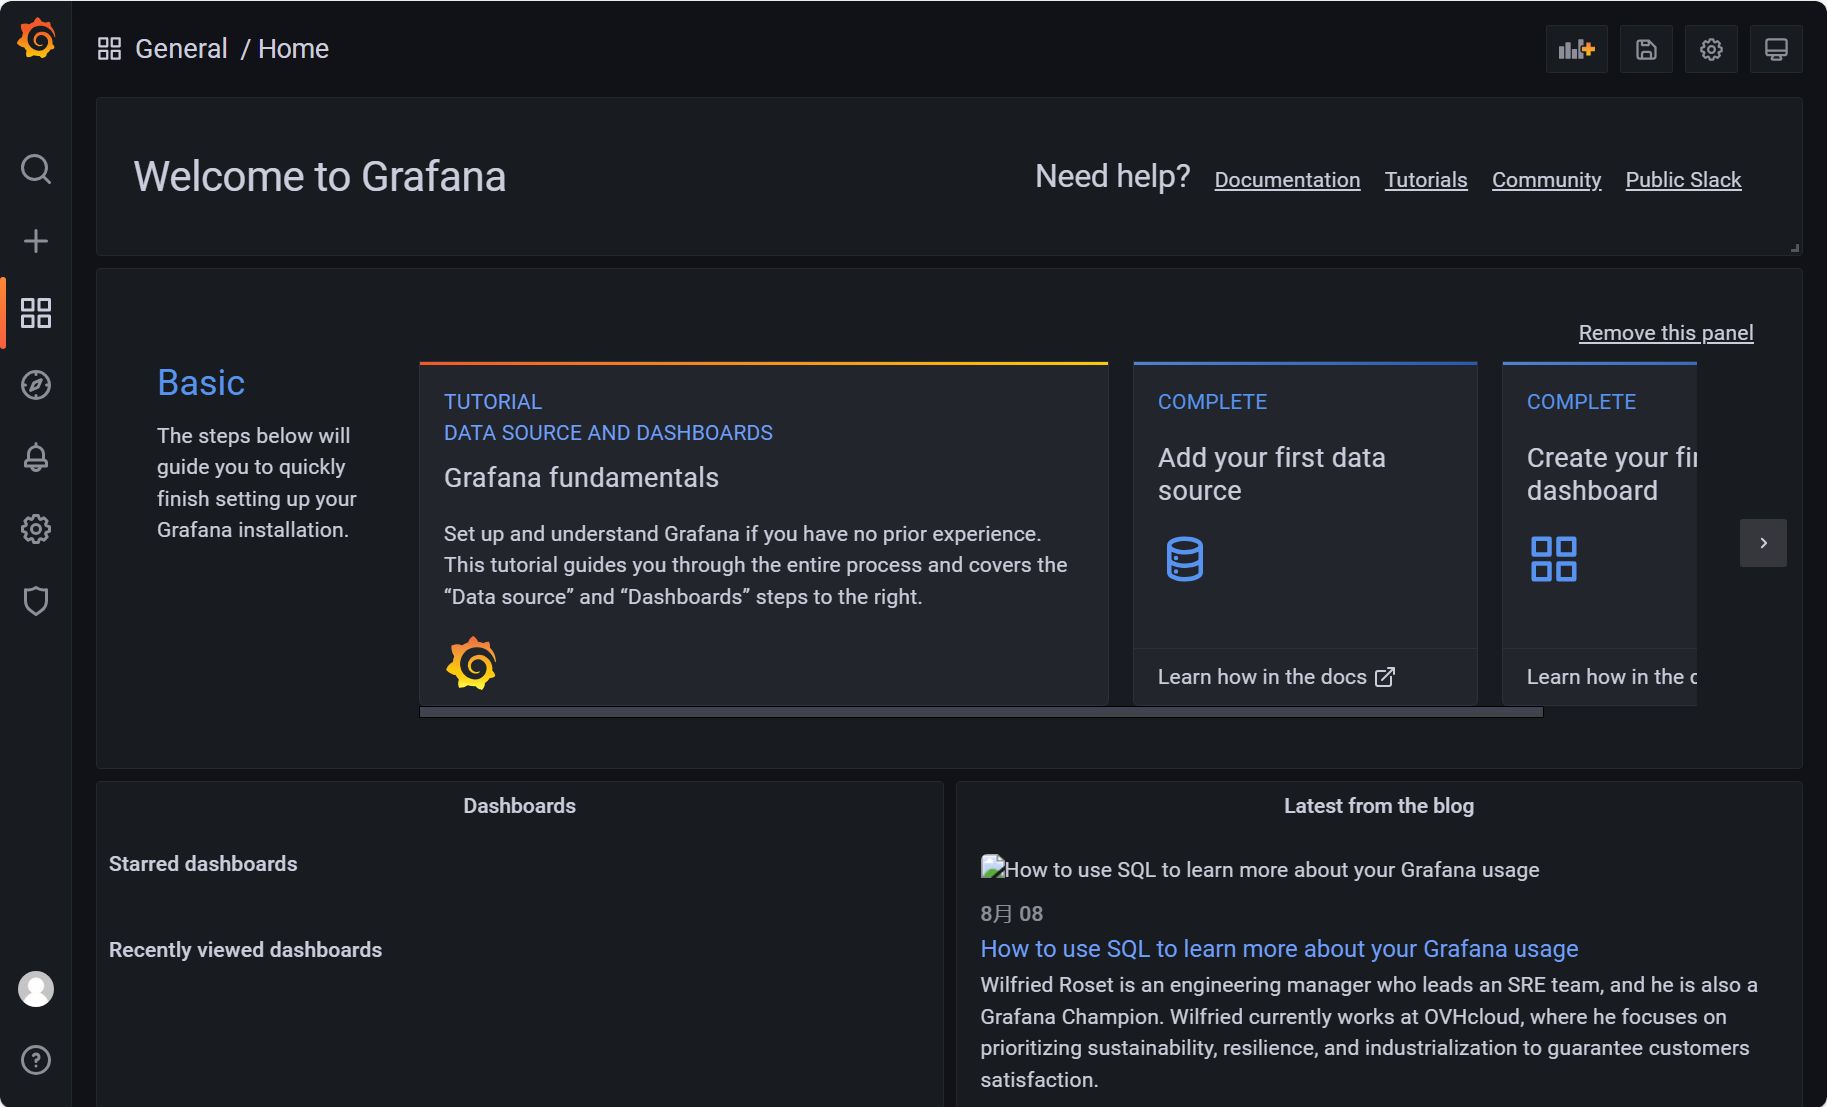Click the Basic setup heading

[x=201, y=383]
